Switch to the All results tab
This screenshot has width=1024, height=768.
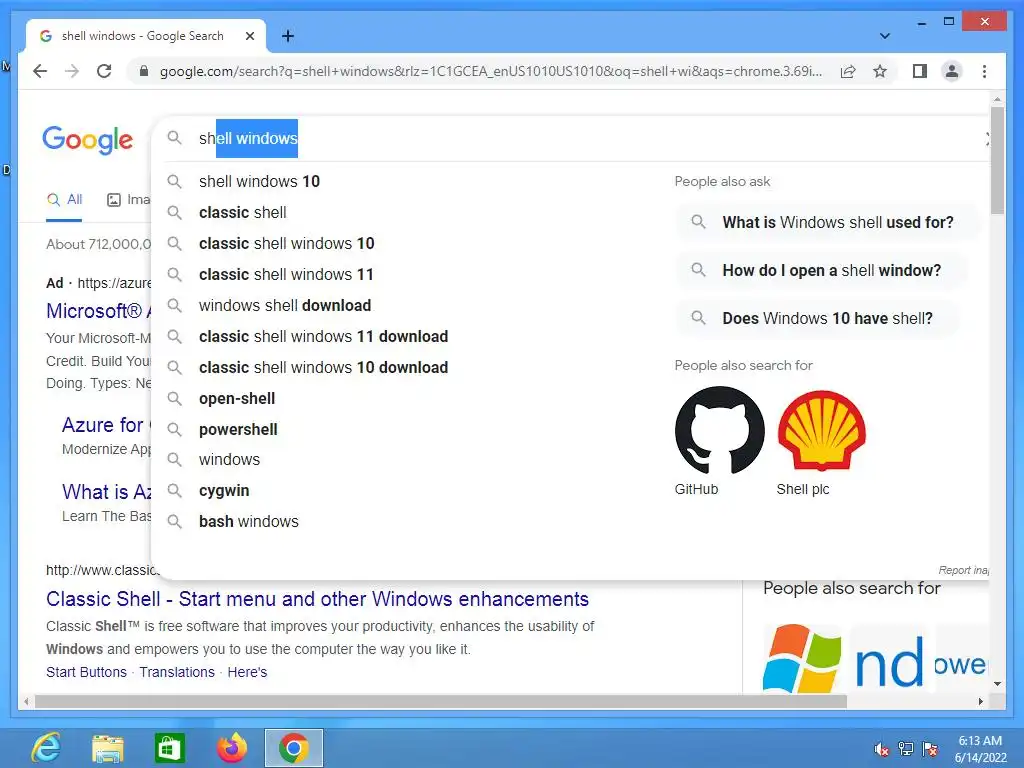64,200
